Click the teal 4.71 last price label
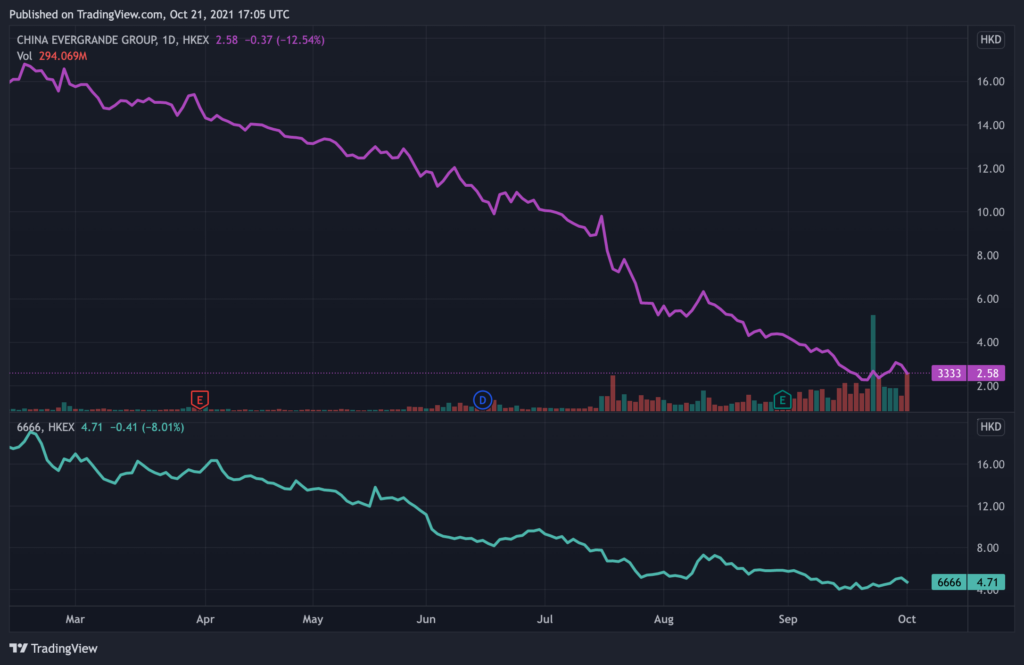 coord(987,582)
